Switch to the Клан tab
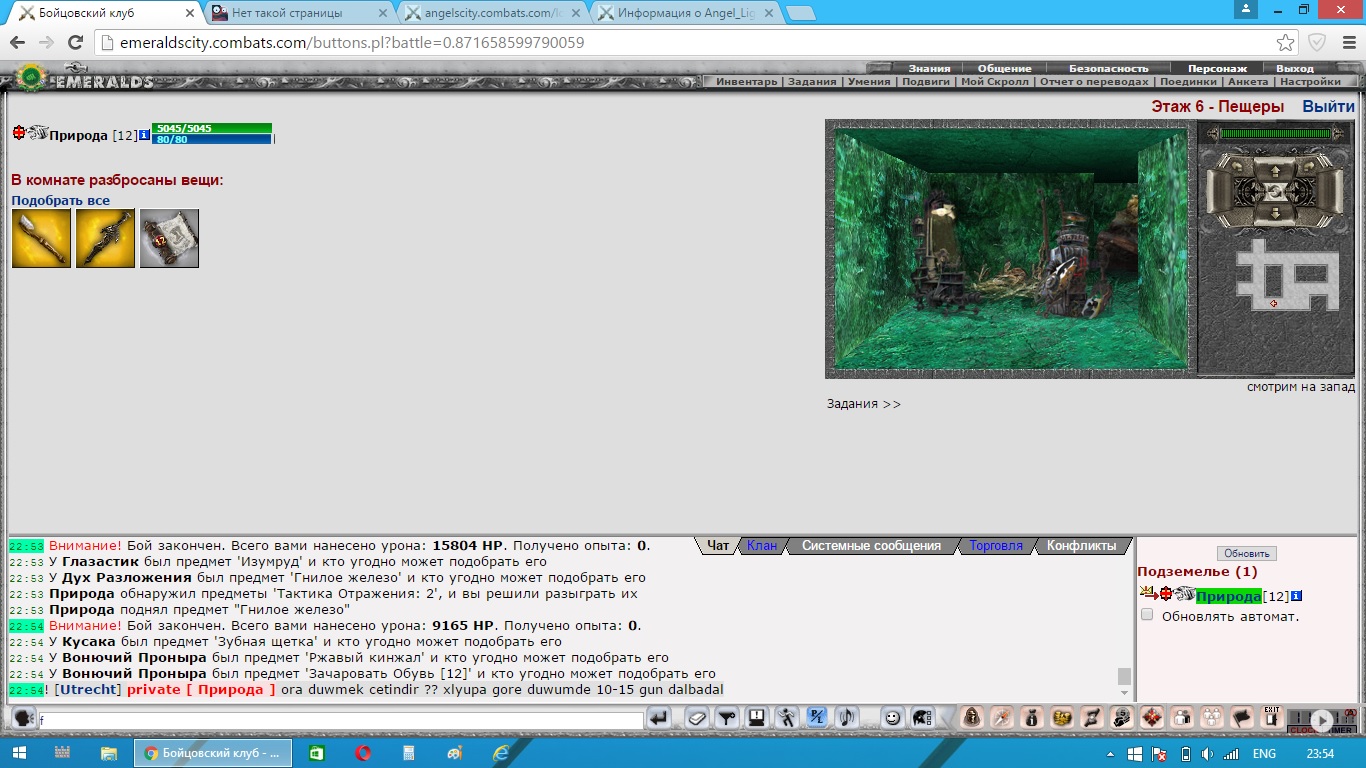The height and width of the screenshot is (768, 1366). click(x=762, y=546)
